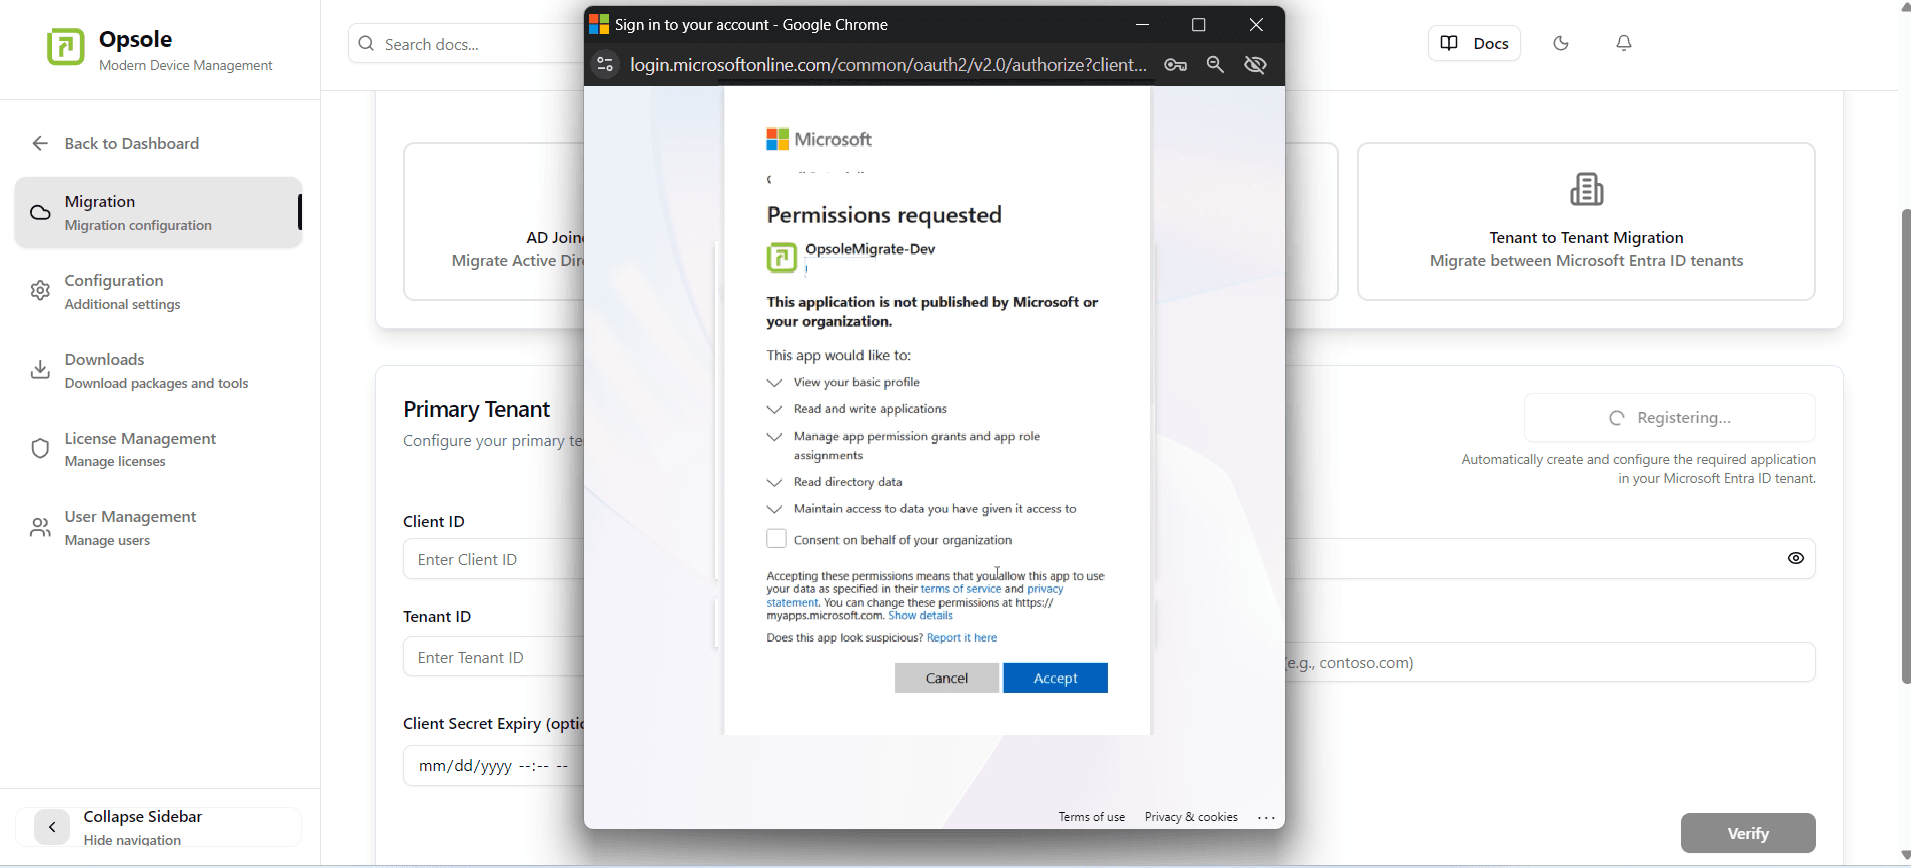Expand Read and write applications permission
Image resolution: width=1911 pixels, height=868 pixels.
point(774,410)
